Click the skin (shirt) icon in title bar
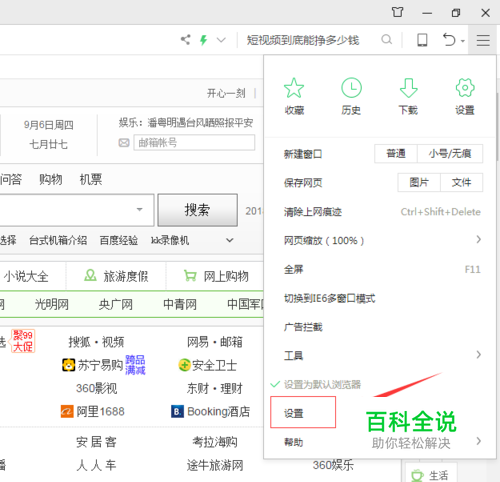 pyautogui.click(x=397, y=12)
